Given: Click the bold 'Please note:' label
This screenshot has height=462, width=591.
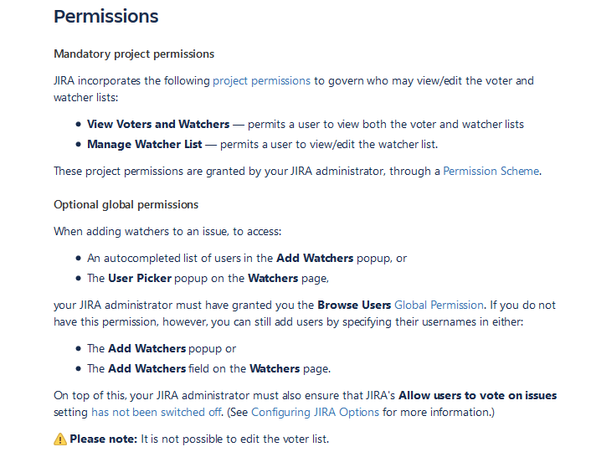Looking at the screenshot, I should (104, 439).
